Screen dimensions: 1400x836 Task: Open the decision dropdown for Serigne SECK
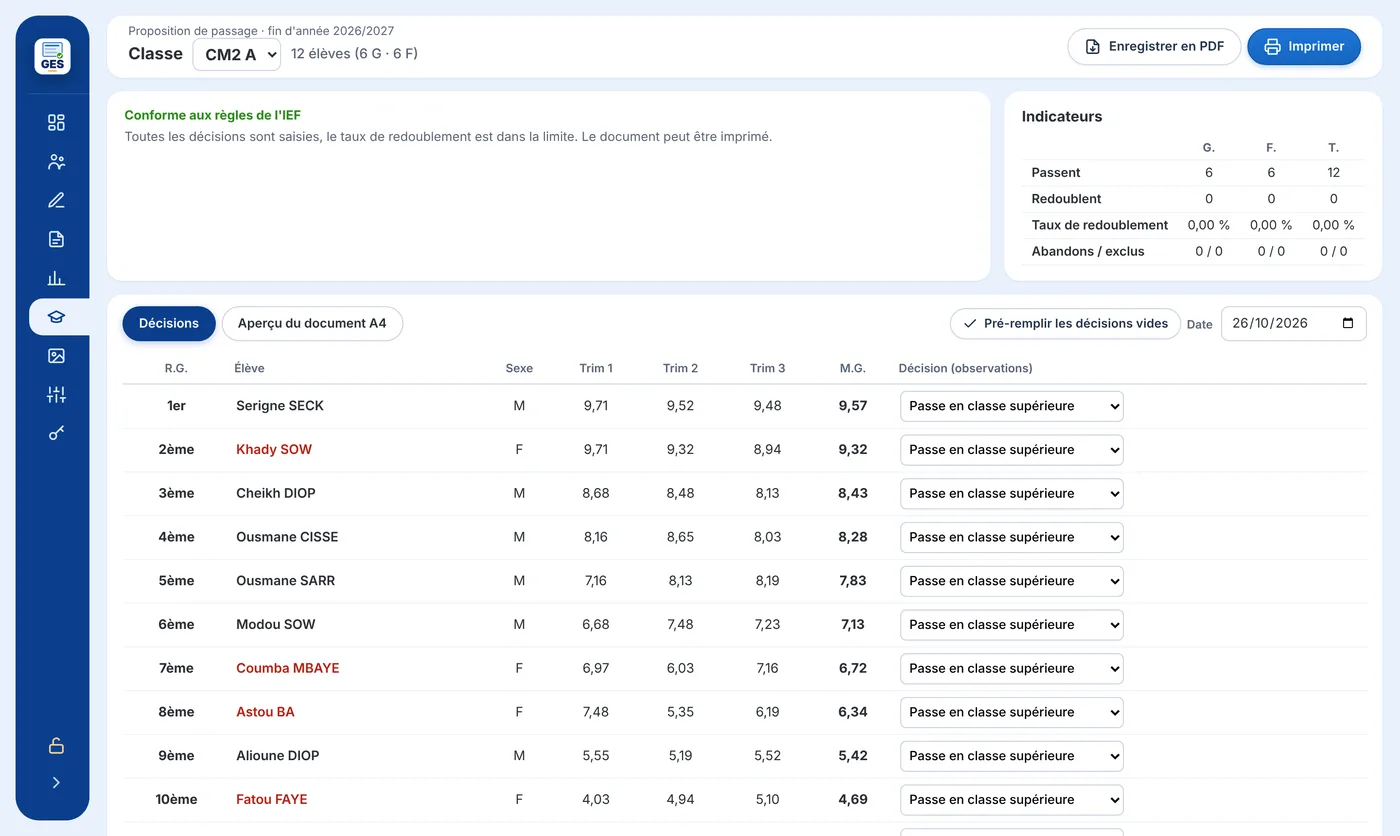click(1012, 406)
